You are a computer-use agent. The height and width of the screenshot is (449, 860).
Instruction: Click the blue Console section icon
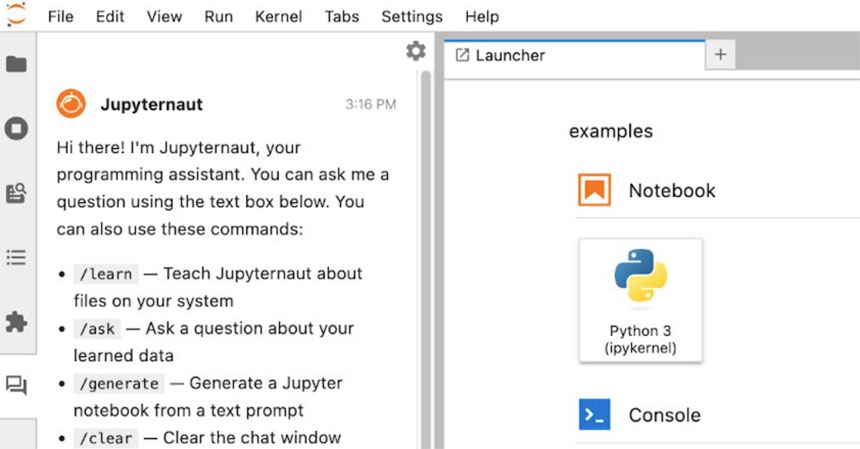[594, 414]
